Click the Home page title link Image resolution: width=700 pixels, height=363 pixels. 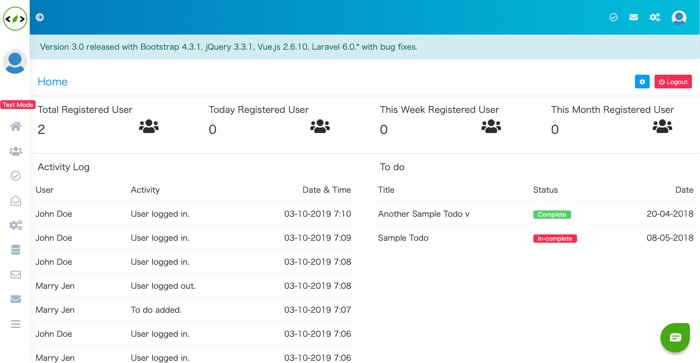point(52,82)
